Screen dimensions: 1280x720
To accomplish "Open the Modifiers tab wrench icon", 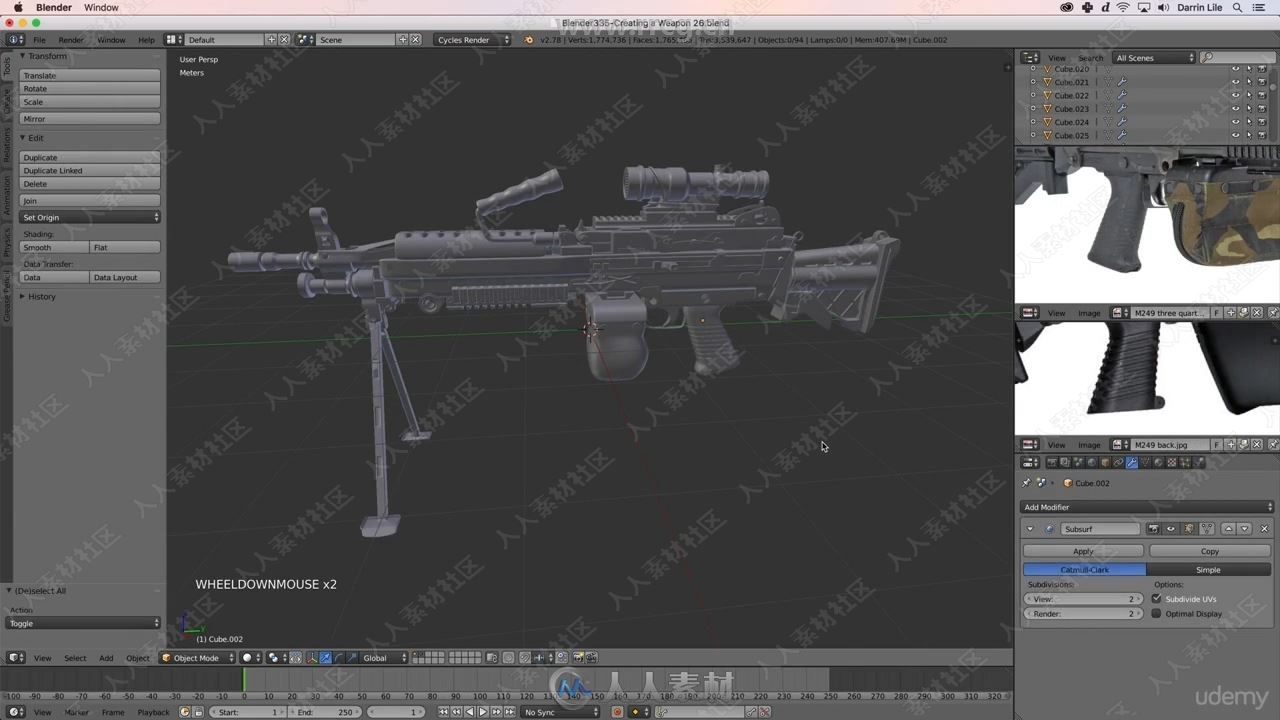I will pos(1131,462).
